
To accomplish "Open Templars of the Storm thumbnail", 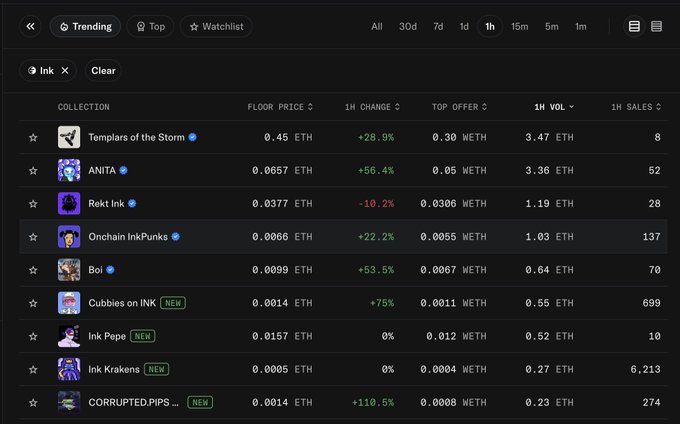I will click(x=69, y=137).
